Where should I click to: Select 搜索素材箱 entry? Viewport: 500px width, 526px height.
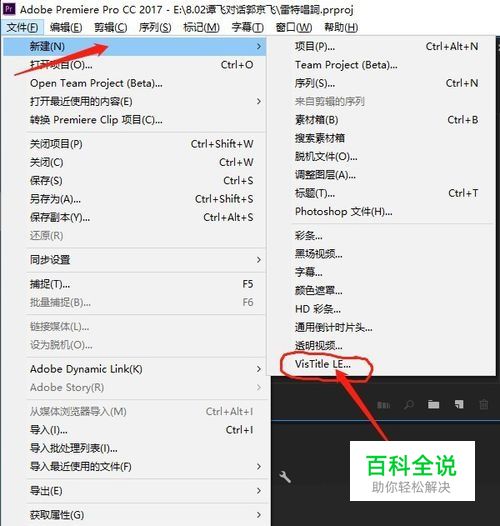pos(381,138)
